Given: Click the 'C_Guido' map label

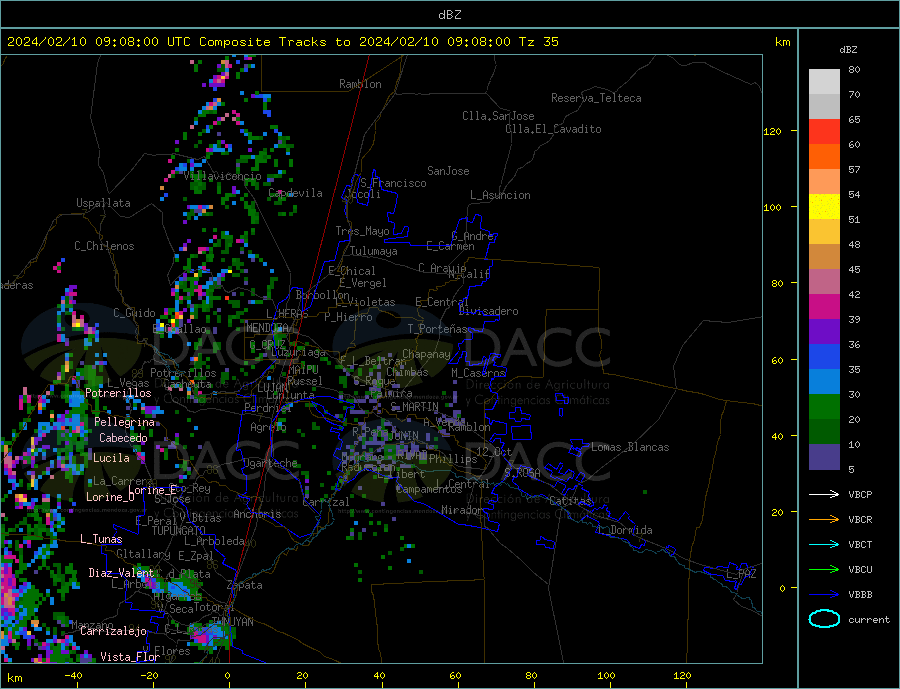Looking at the screenshot, I should point(134,313).
